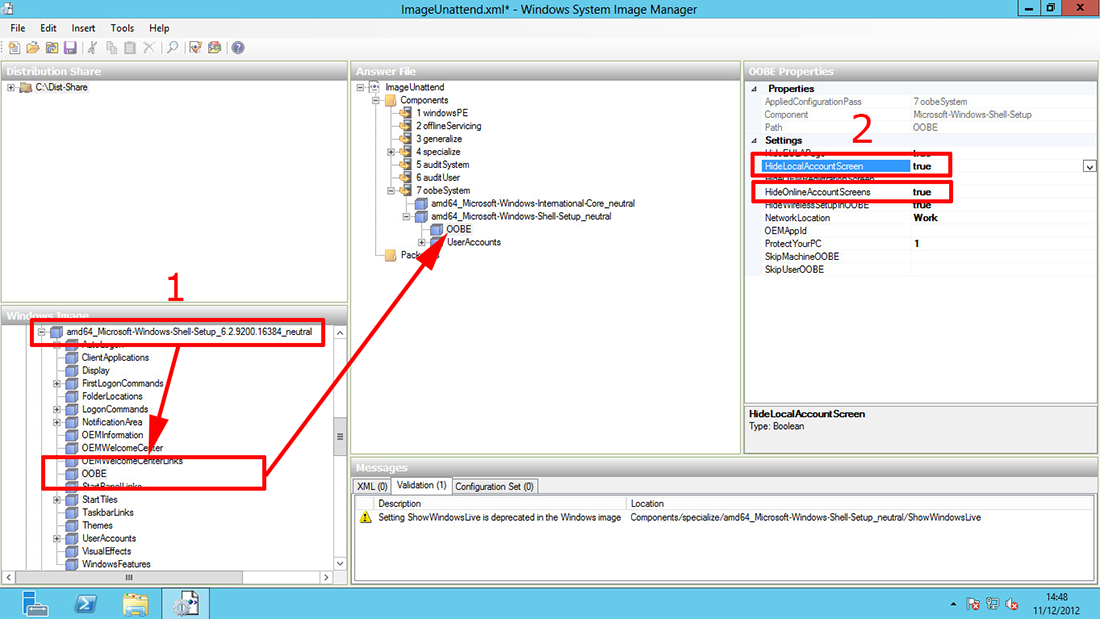
Task: Select 3 generalize pass
Action: pos(439,139)
